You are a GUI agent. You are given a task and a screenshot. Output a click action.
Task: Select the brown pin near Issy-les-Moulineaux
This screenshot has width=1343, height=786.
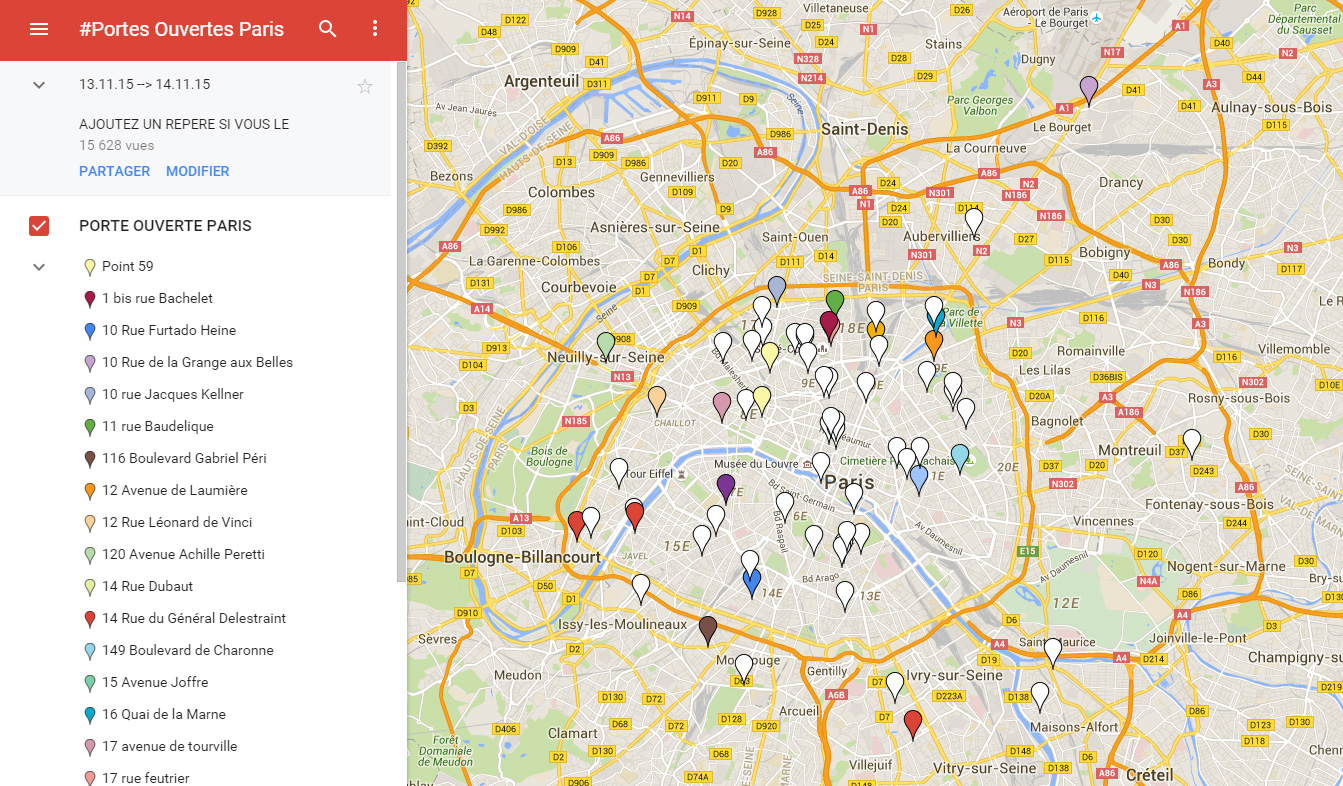click(x=708, y=628)
